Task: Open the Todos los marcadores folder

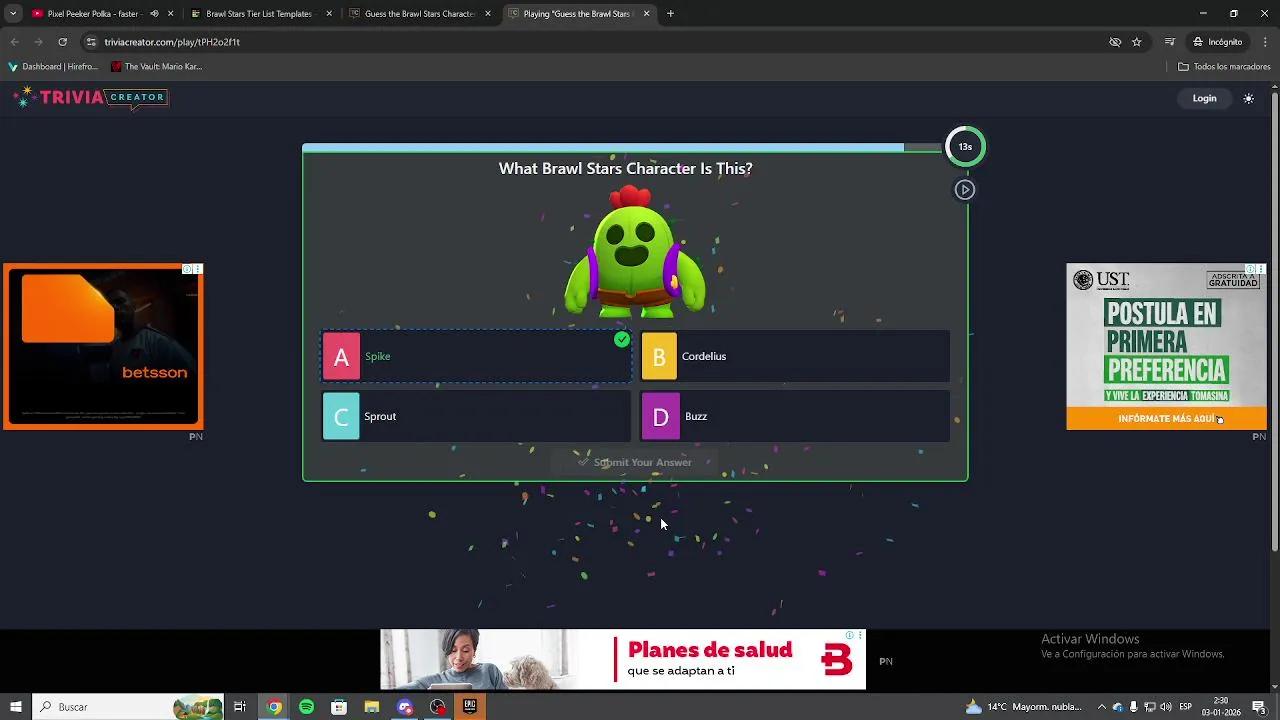Action: [1224, 67]
